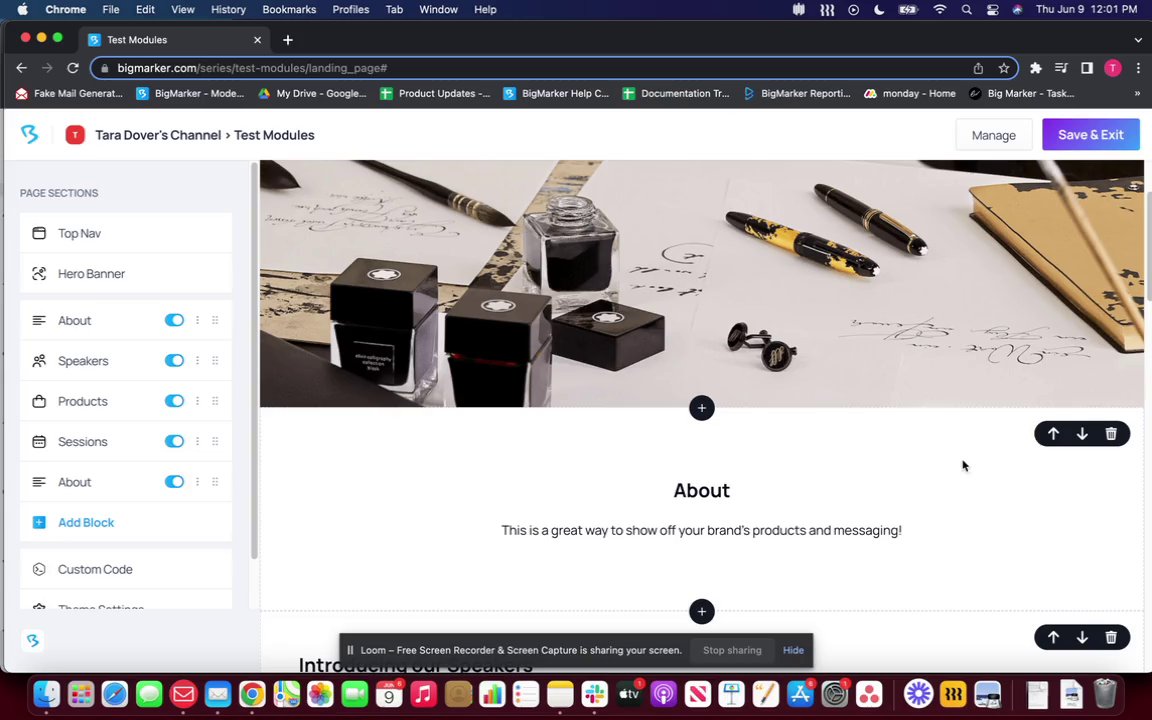Open the tab search dropdown arrow
The width and height of the screenshot is (1152, 720).
(x=1137, y=40)
